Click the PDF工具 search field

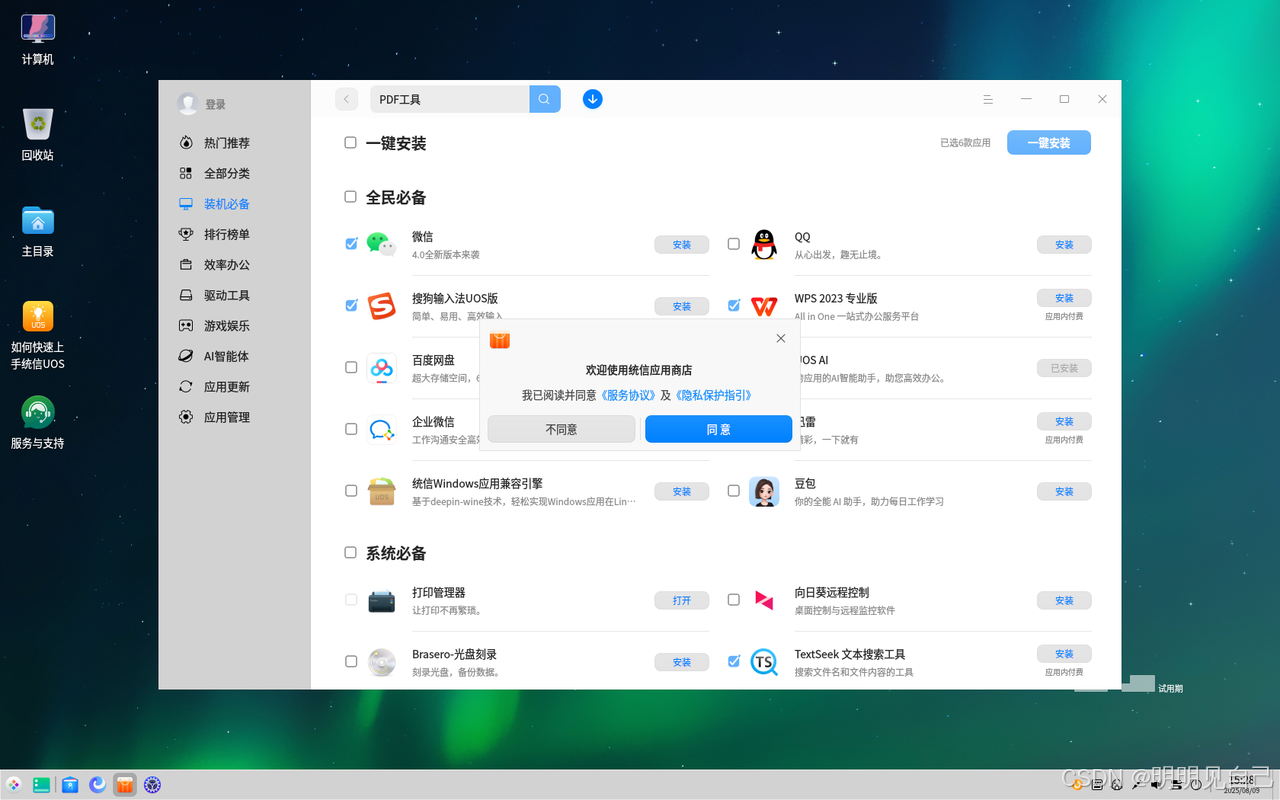pyautogui.click(x=450, y=99)
